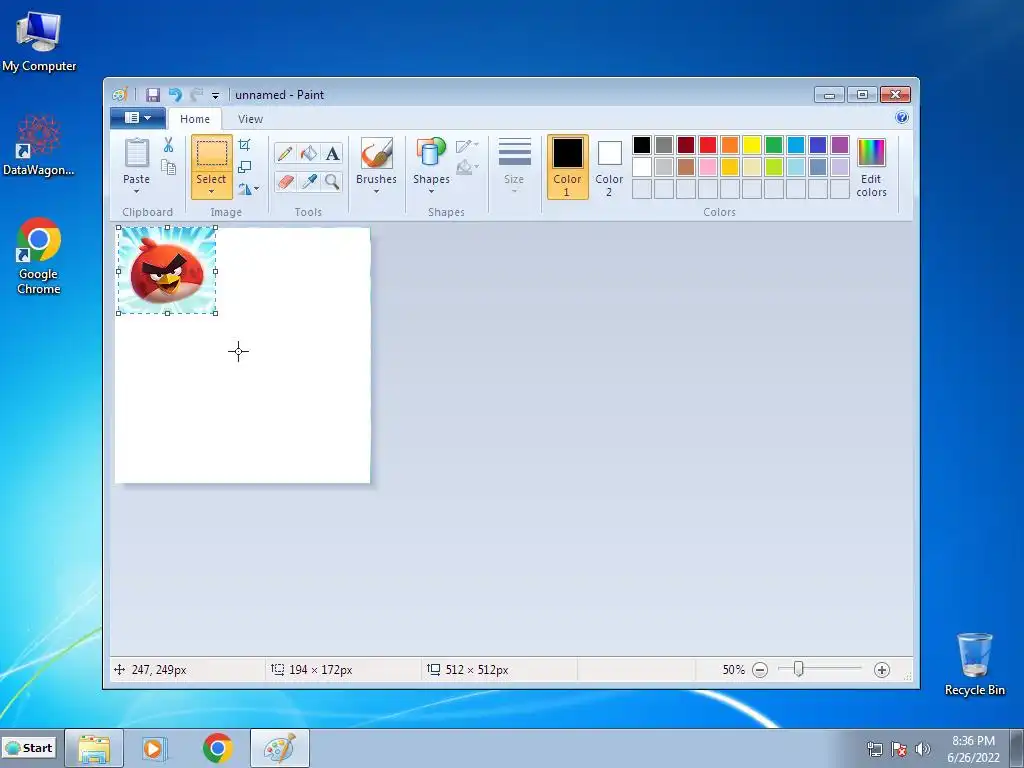The height and width of the screenshot is (768, 1024).
Task: Open File Explorer from the taskbar
Action: pyautogui.click(x=94, y=748)
